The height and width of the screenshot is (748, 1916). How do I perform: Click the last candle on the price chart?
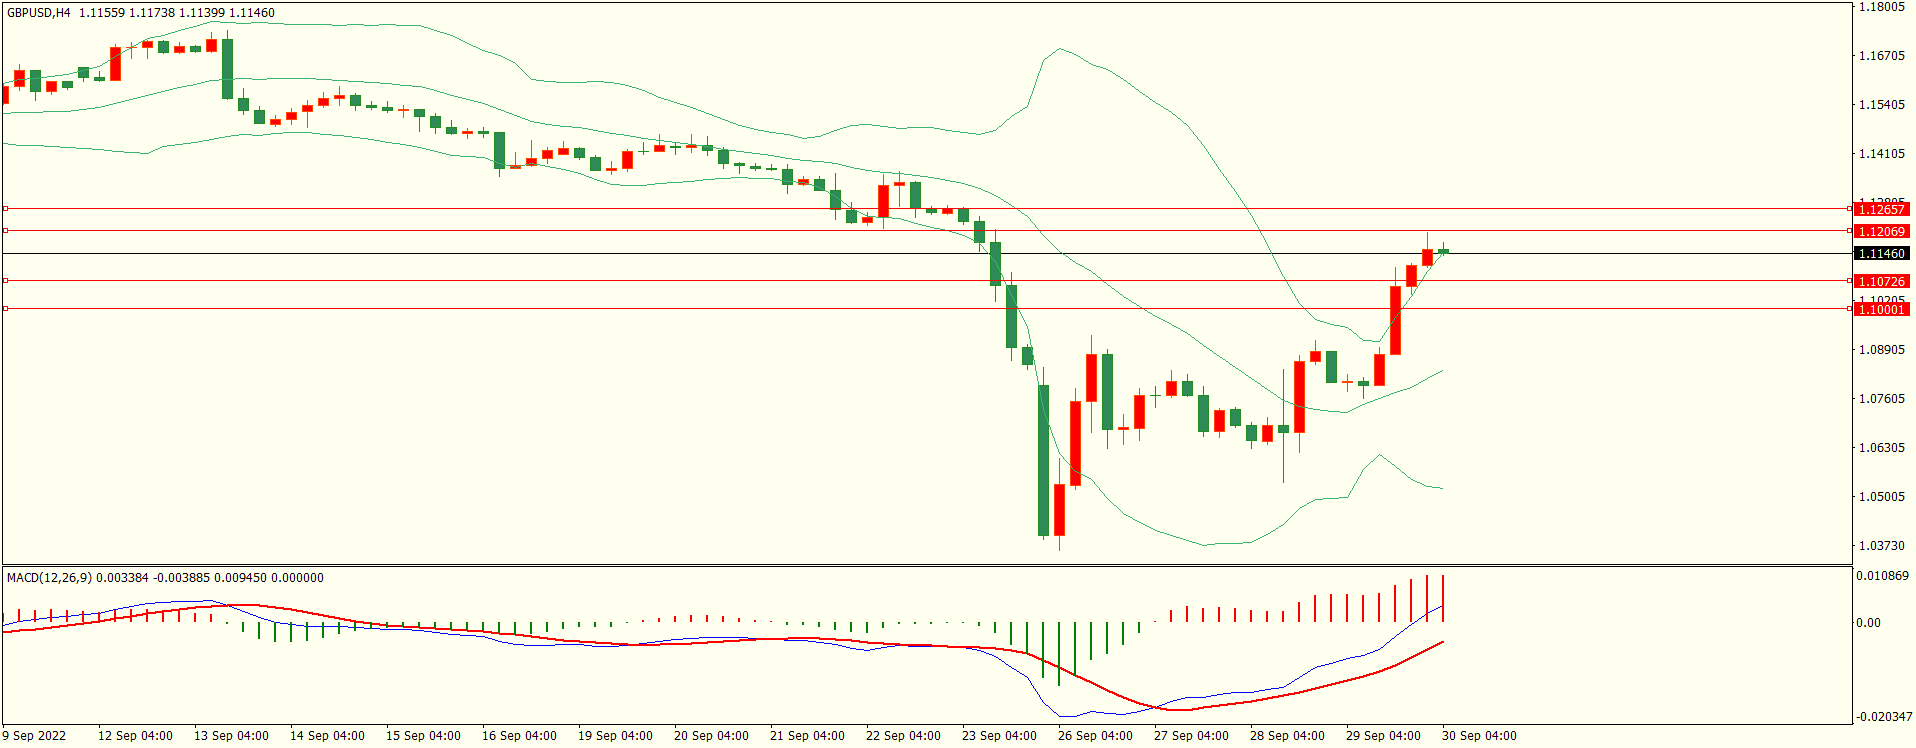tap(1443, 251)
